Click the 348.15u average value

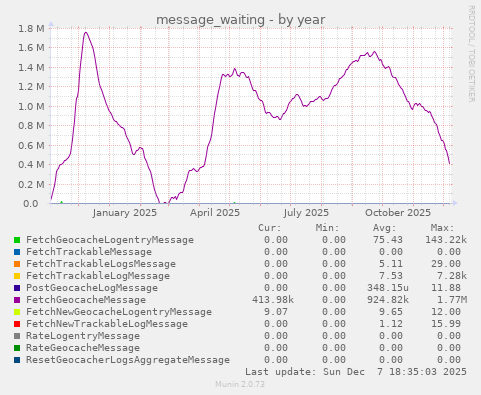388,288
